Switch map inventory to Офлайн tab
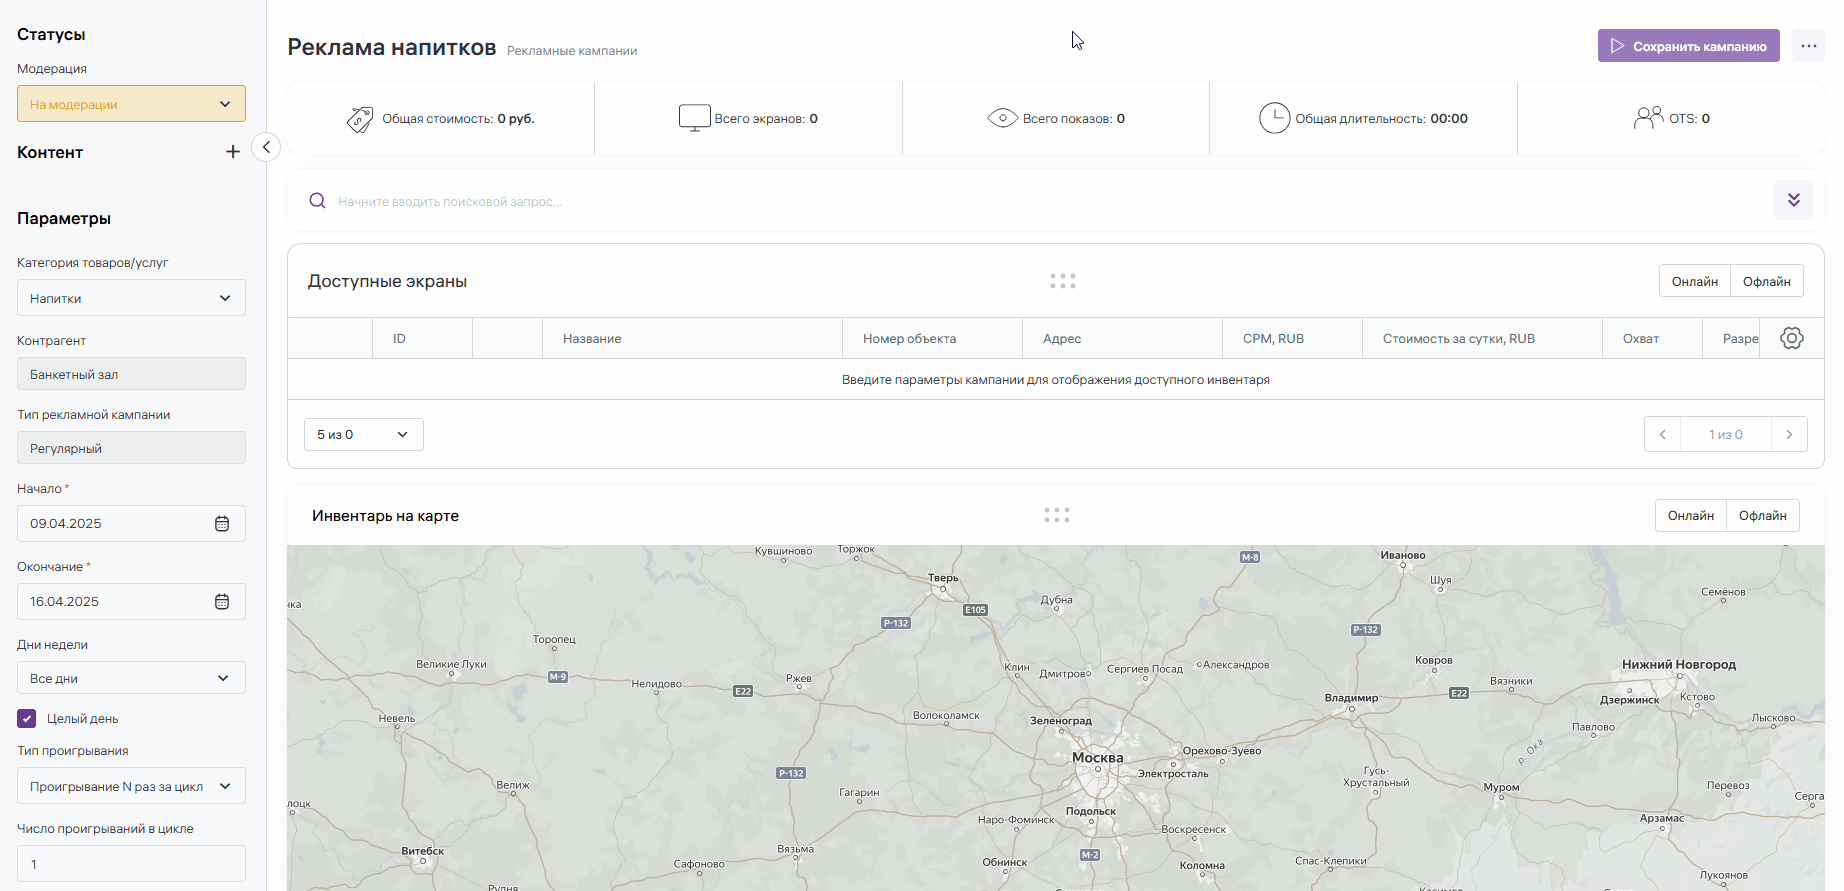 (x=1762, y=515)
